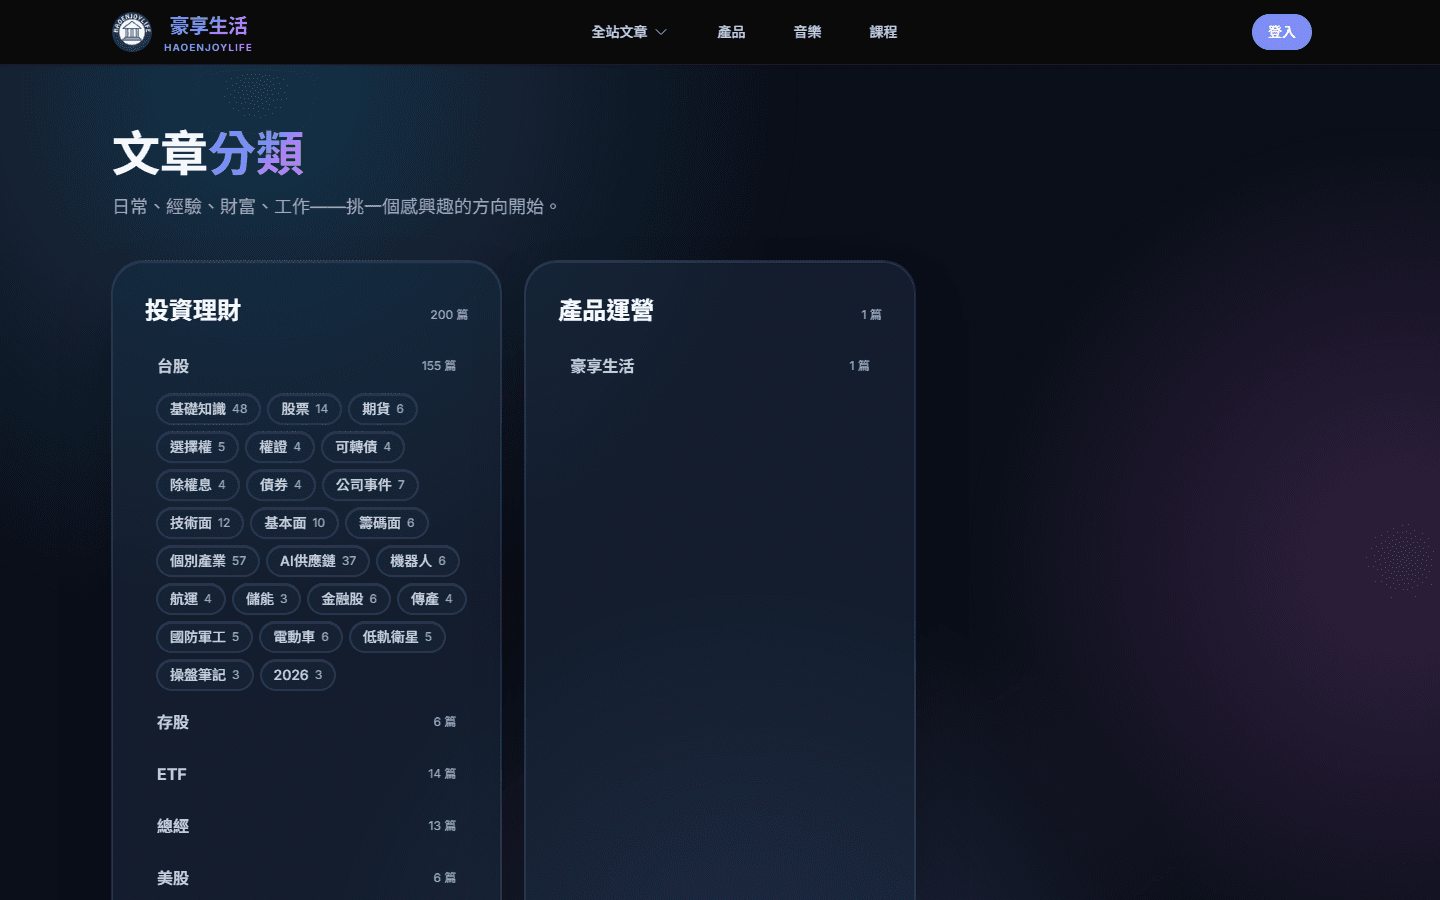This screenshot has height=900, width=1440.
Task: Select the 公司事件 7 tag
Action: point(370,485)
